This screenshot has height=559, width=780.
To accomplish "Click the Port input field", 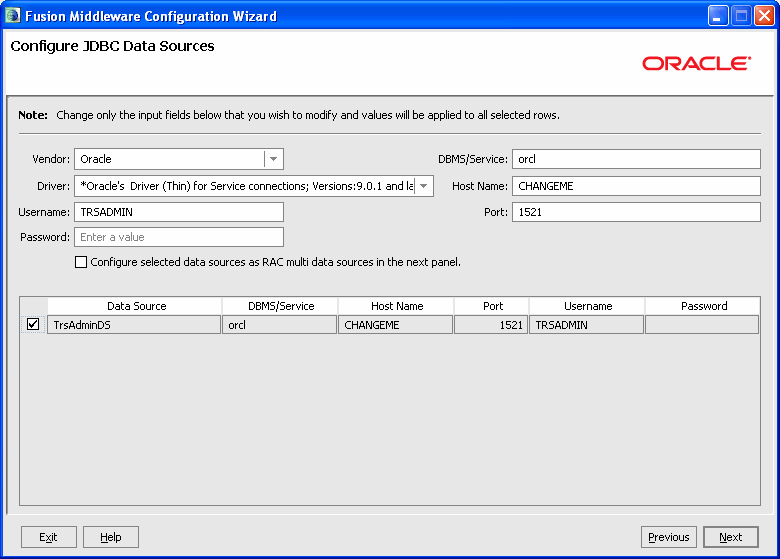I will [636, 212].
